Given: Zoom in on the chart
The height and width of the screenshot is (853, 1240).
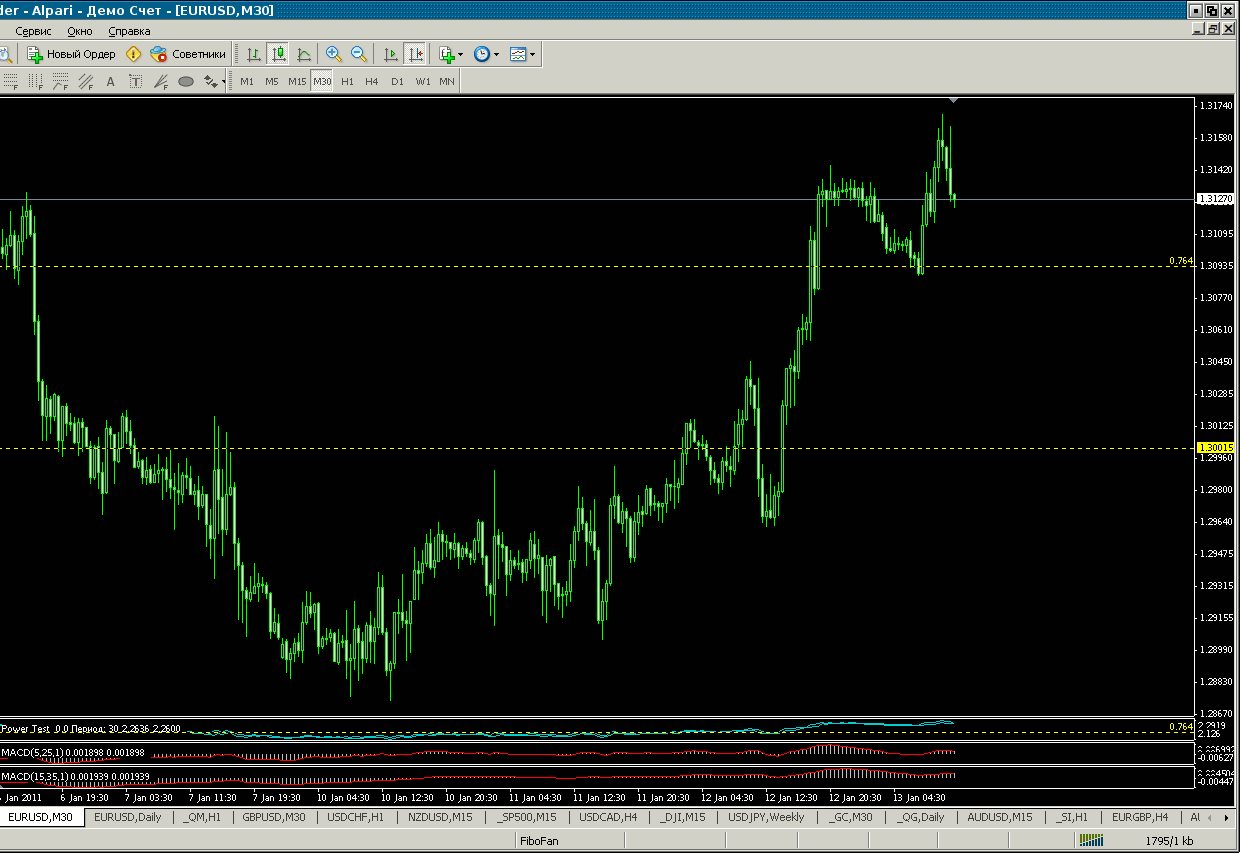Looking at the screenshot, I should [x=334, y=54].
